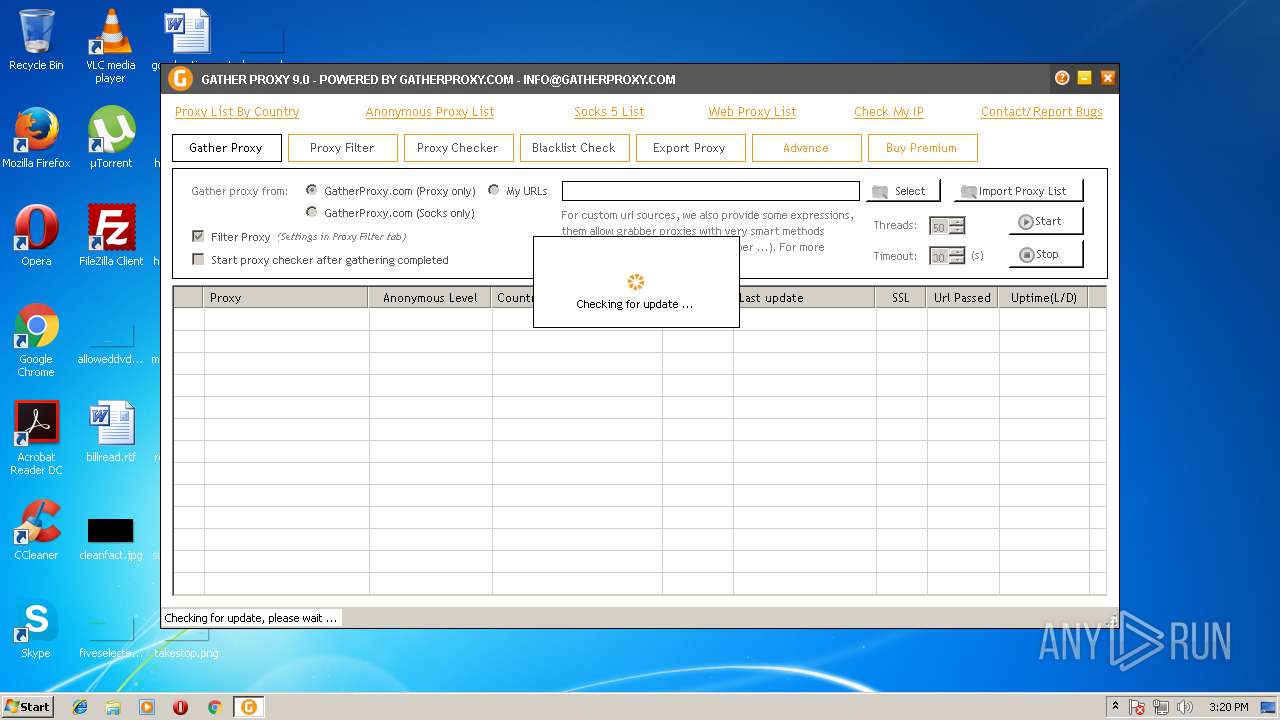This screenshot has height=720, width=1280.
Task: Open the Action Center flag tray icon
Action: pyautogui.click(x=1137, y=707)
